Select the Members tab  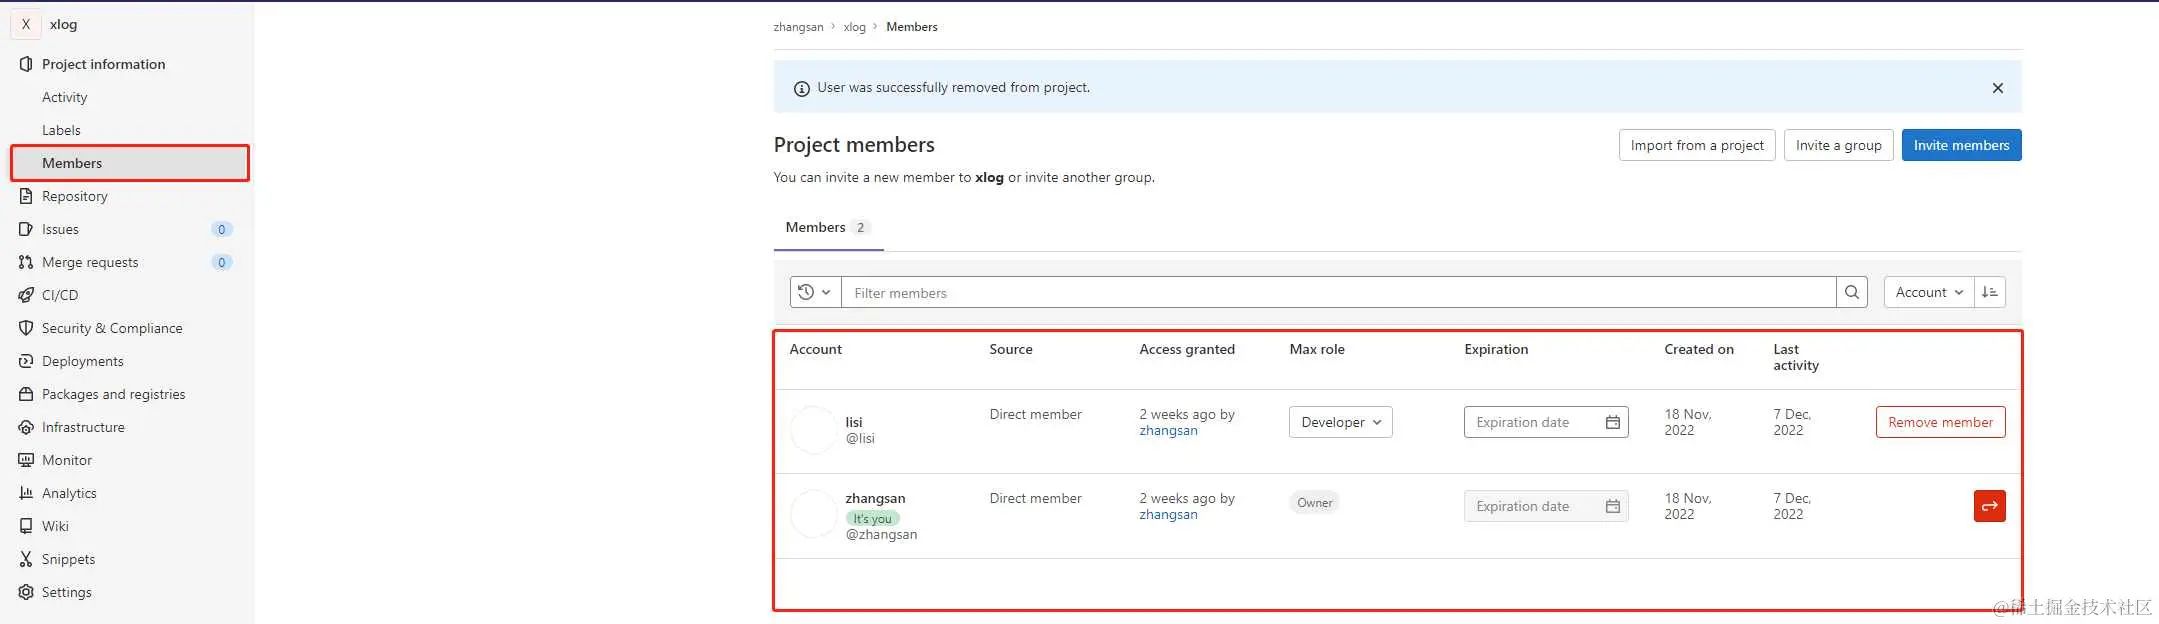[828, 228]
